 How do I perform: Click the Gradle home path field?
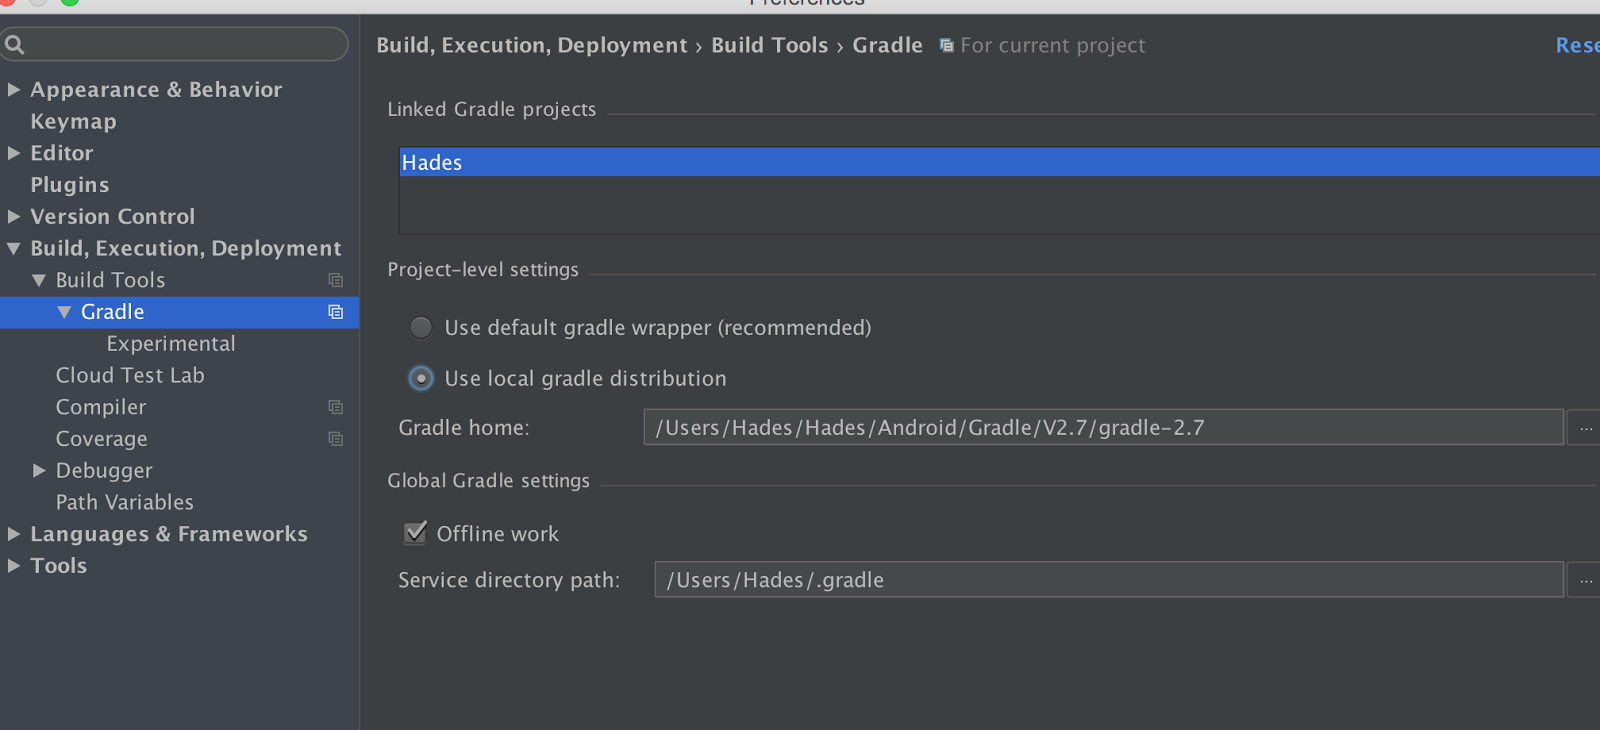coord(1103,427)
